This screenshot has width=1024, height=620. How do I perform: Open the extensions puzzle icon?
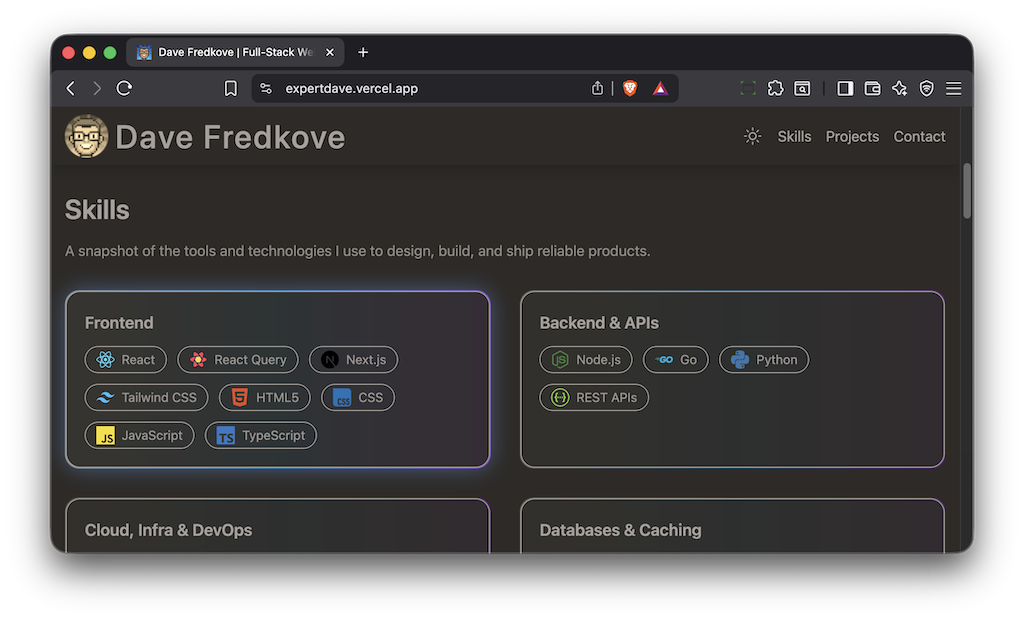pos(775,88)
